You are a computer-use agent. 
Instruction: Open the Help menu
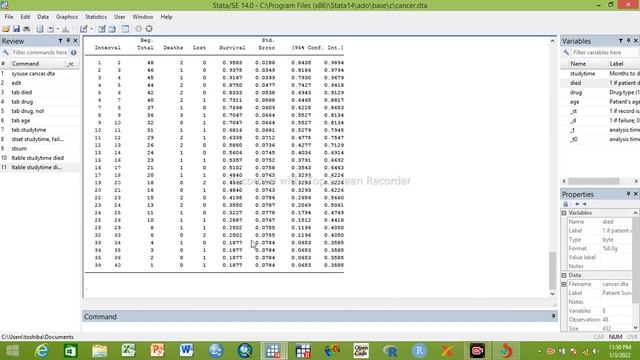166,17
